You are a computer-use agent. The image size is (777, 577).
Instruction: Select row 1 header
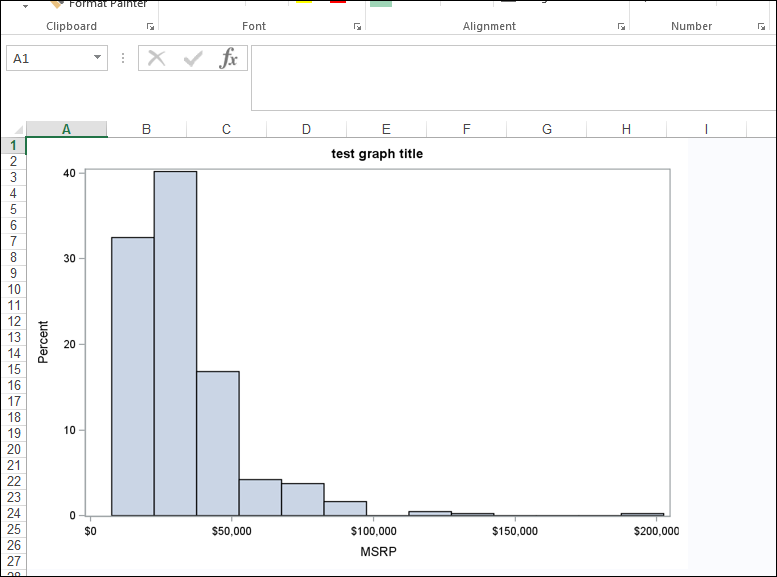pos(13,146)
